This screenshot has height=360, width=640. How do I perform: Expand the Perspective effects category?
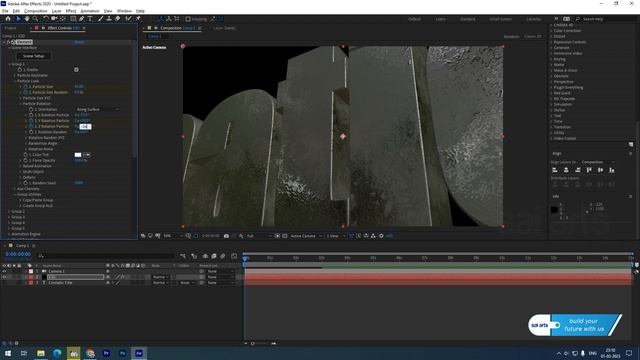[x=551, y=82]
